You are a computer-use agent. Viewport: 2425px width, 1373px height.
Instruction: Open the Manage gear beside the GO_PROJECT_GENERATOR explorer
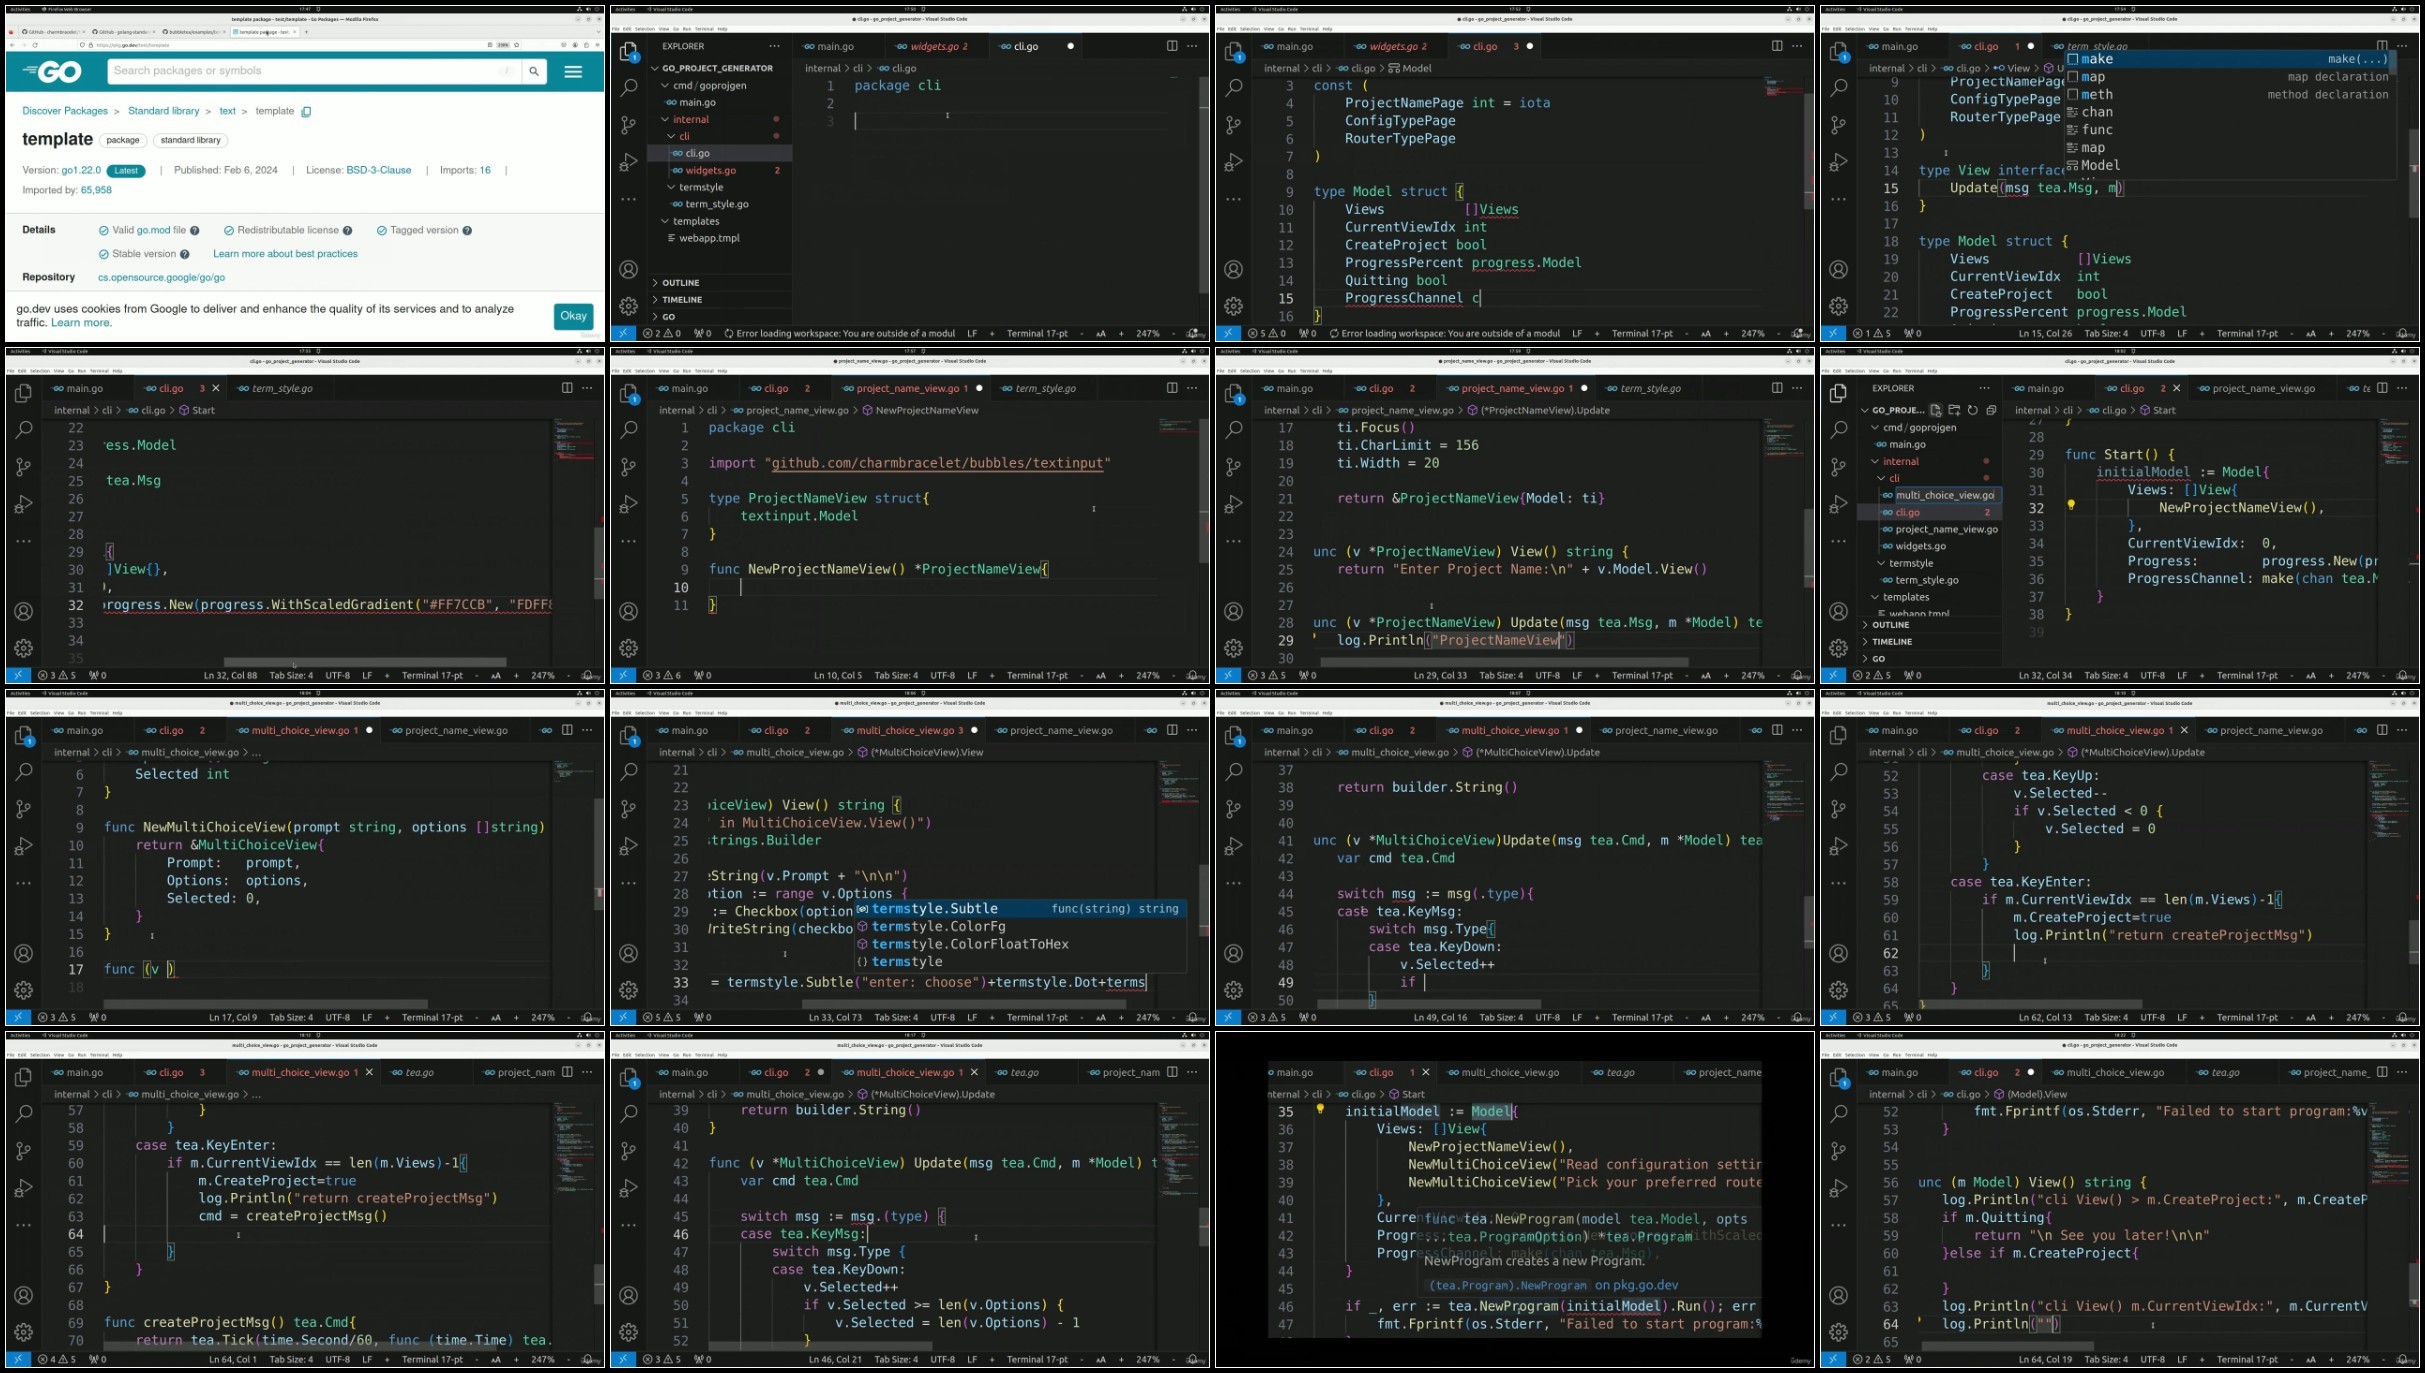point(628,306)
